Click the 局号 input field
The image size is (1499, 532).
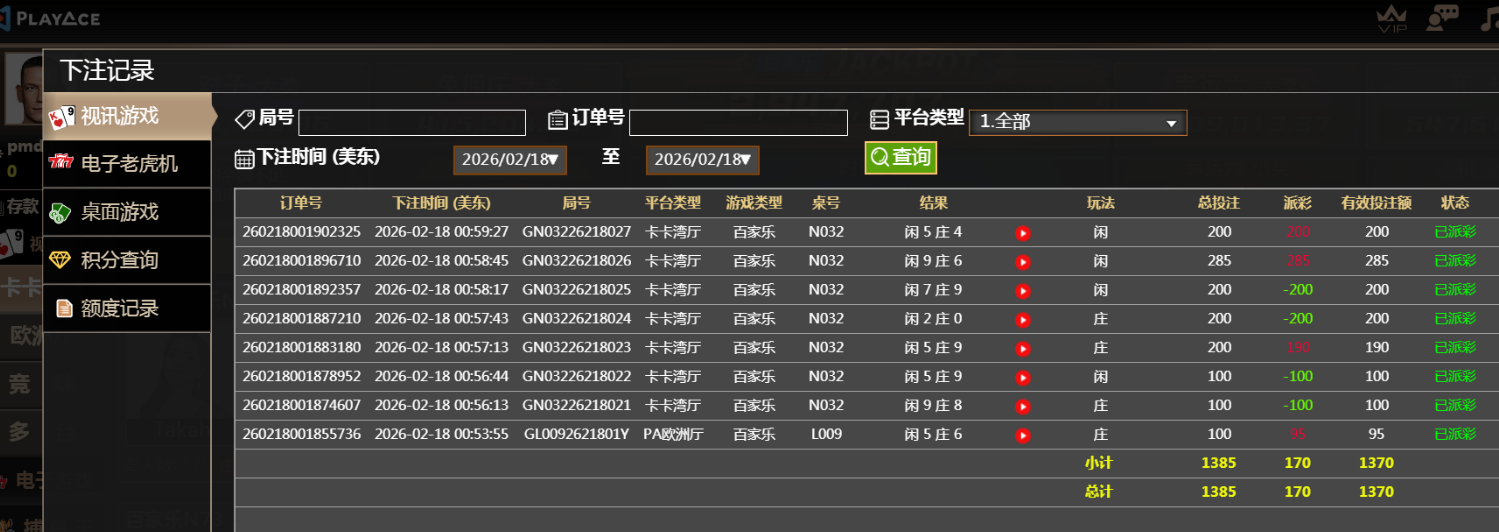(x=412, y=122)
